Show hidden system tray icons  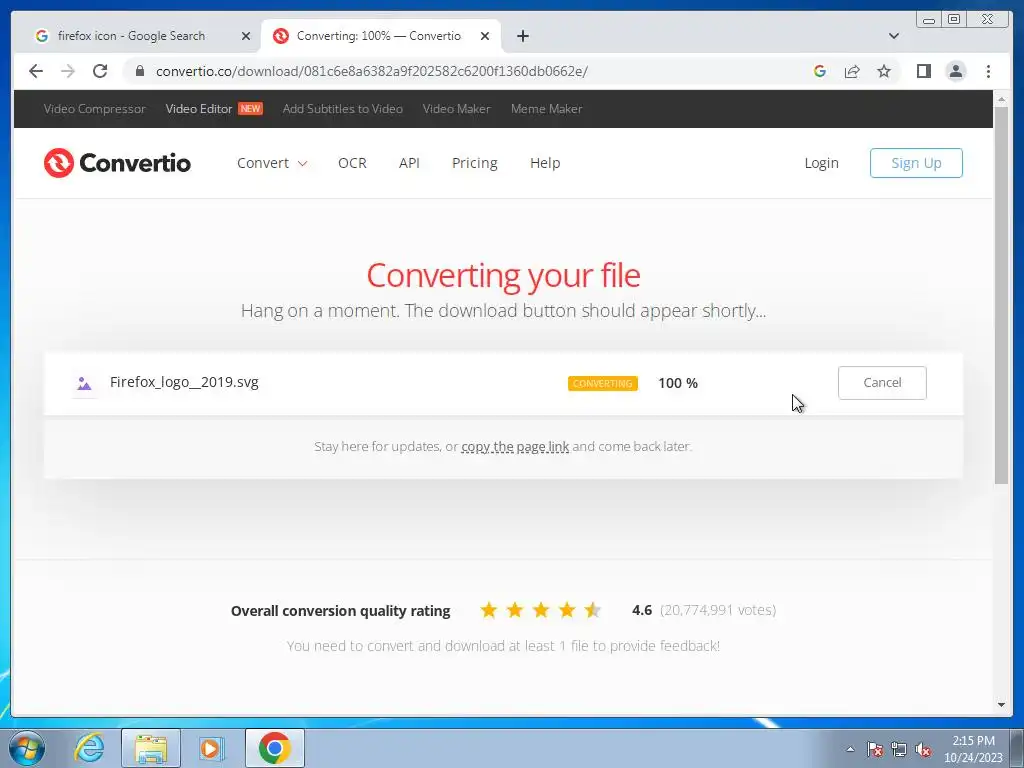click(x=850, y=749)
